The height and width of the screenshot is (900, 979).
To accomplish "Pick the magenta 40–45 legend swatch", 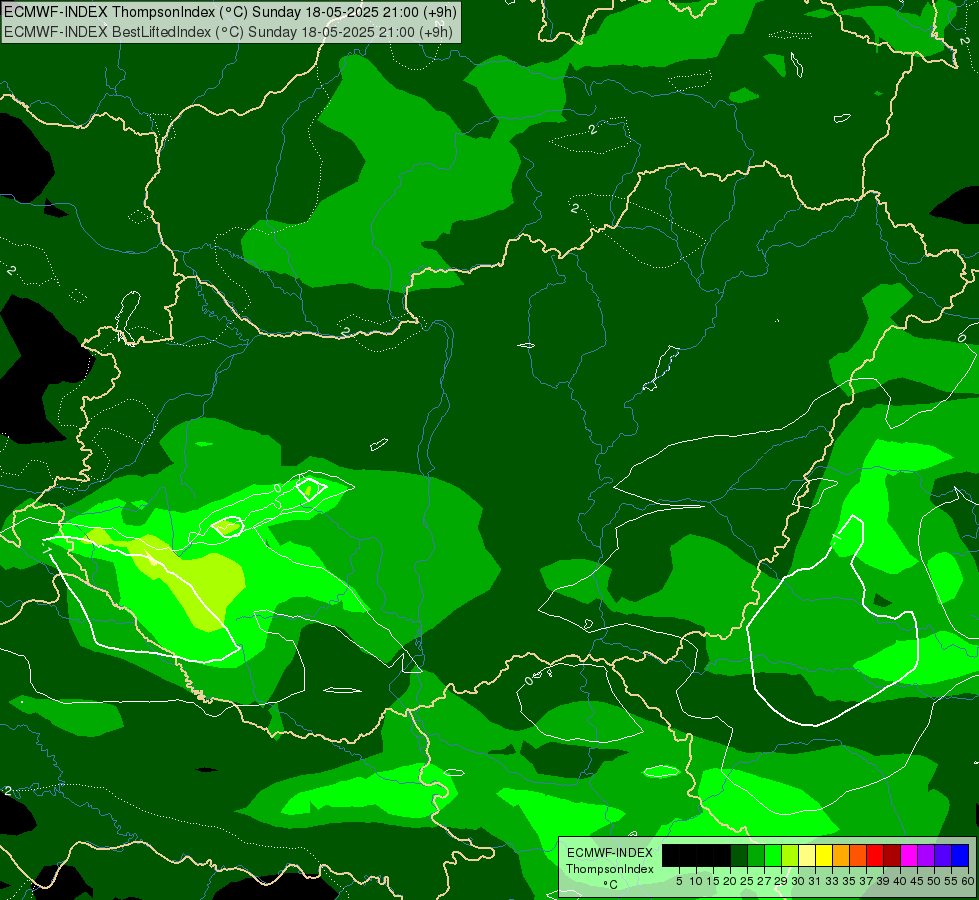I will [x=908, y=855].
